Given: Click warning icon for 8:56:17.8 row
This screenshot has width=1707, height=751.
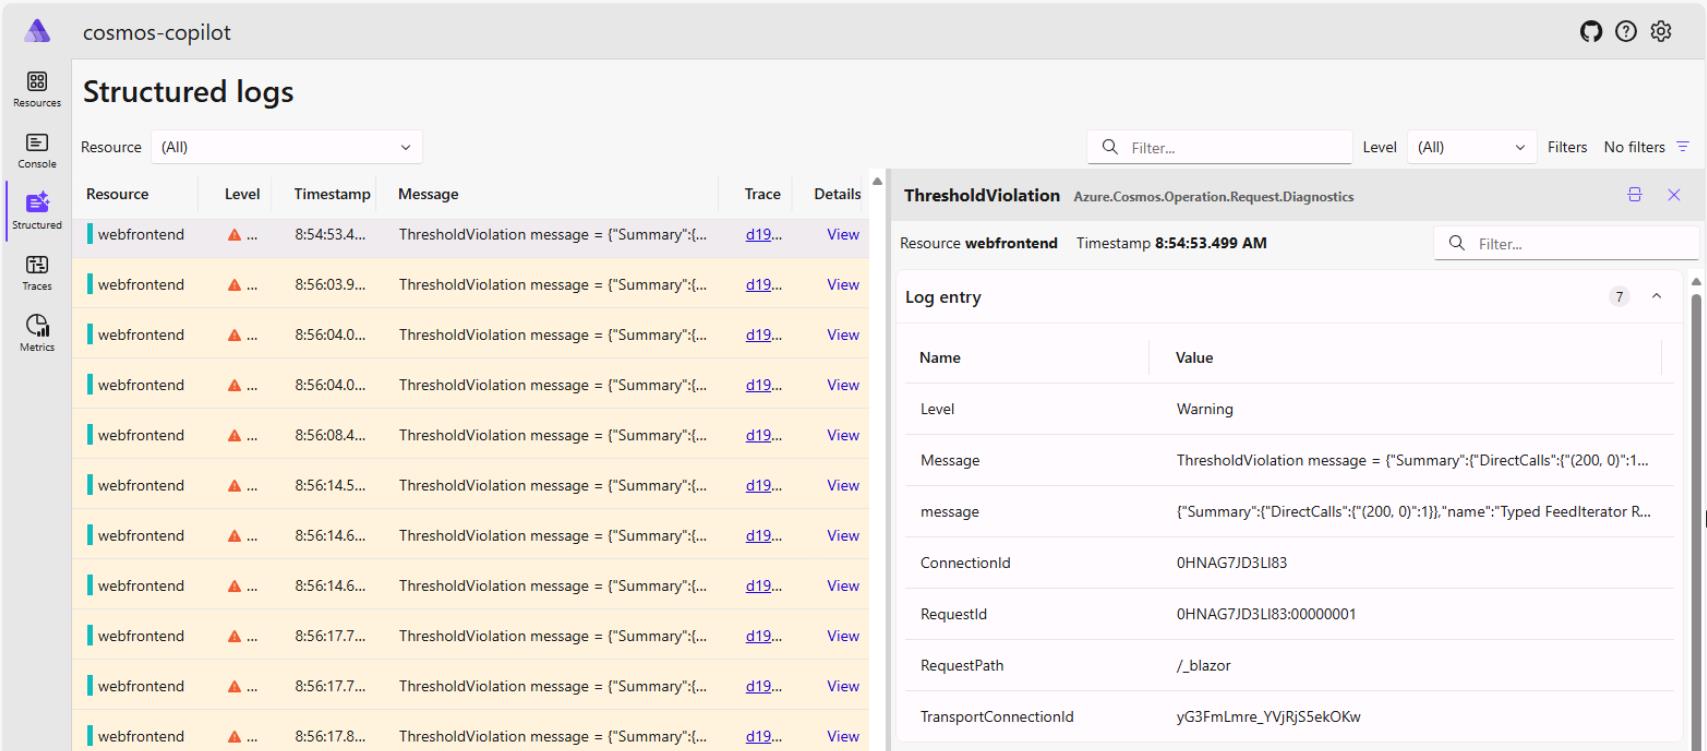Looking at the screenshot, I should [234, 736].
